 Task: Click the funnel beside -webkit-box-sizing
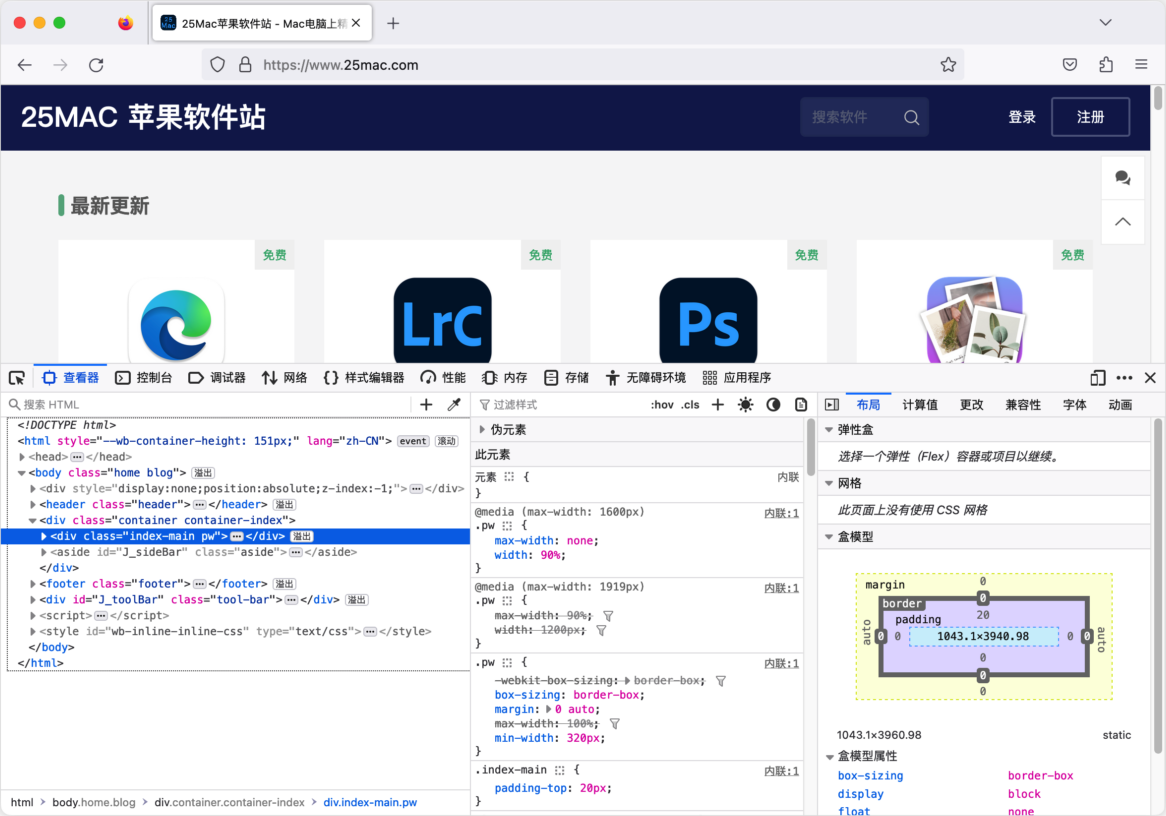point(721,681)
